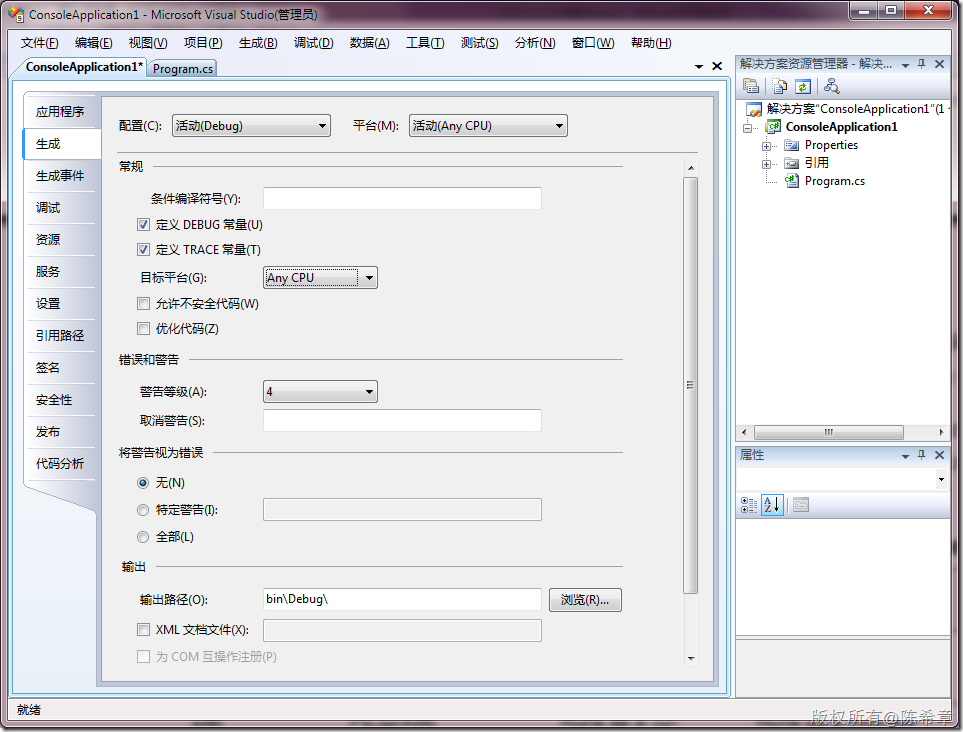This screenshot has height=732, width=963.
Task: Select the 代码分析 side tab
Action: tap(60, 464)
